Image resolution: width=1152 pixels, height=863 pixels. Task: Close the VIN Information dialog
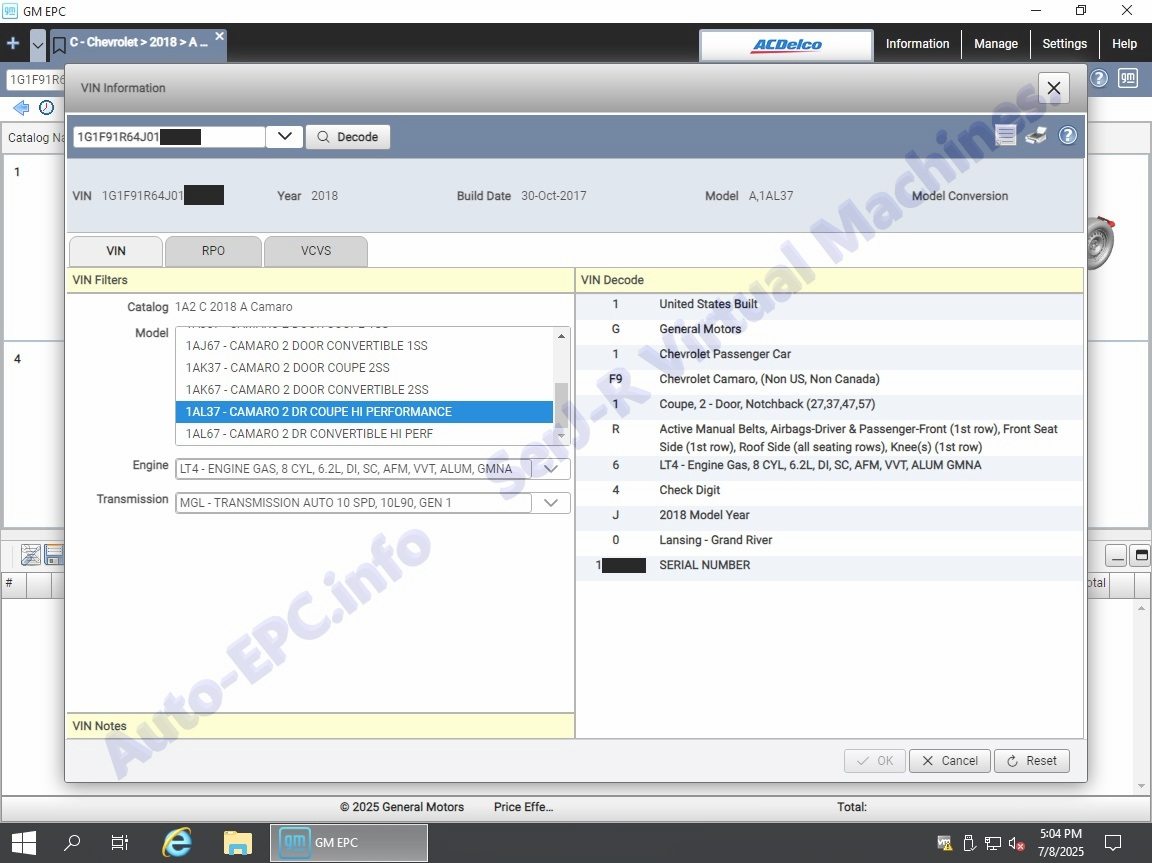coord(1053,88)
